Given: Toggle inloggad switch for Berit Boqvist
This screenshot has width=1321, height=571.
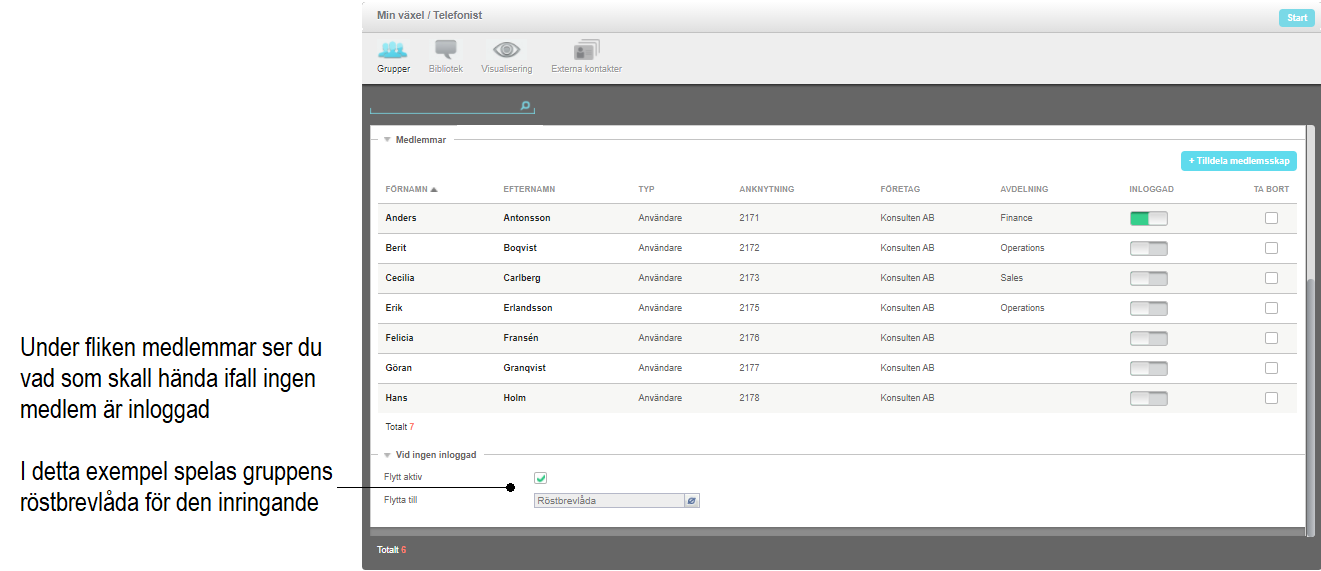Looking at the screenshot, I should [x=1149, y=248].
